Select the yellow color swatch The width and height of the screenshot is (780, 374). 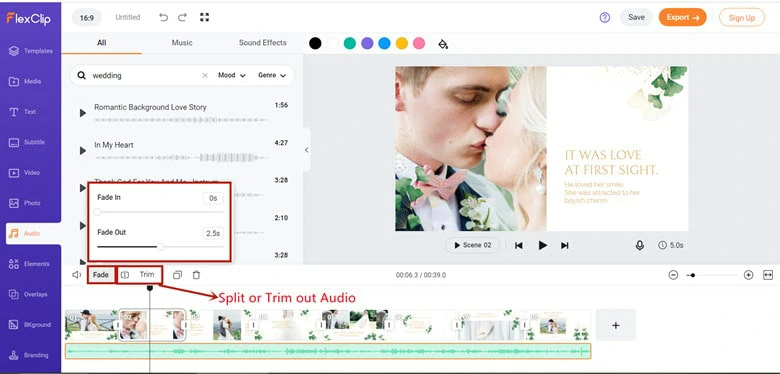point(401,43)
